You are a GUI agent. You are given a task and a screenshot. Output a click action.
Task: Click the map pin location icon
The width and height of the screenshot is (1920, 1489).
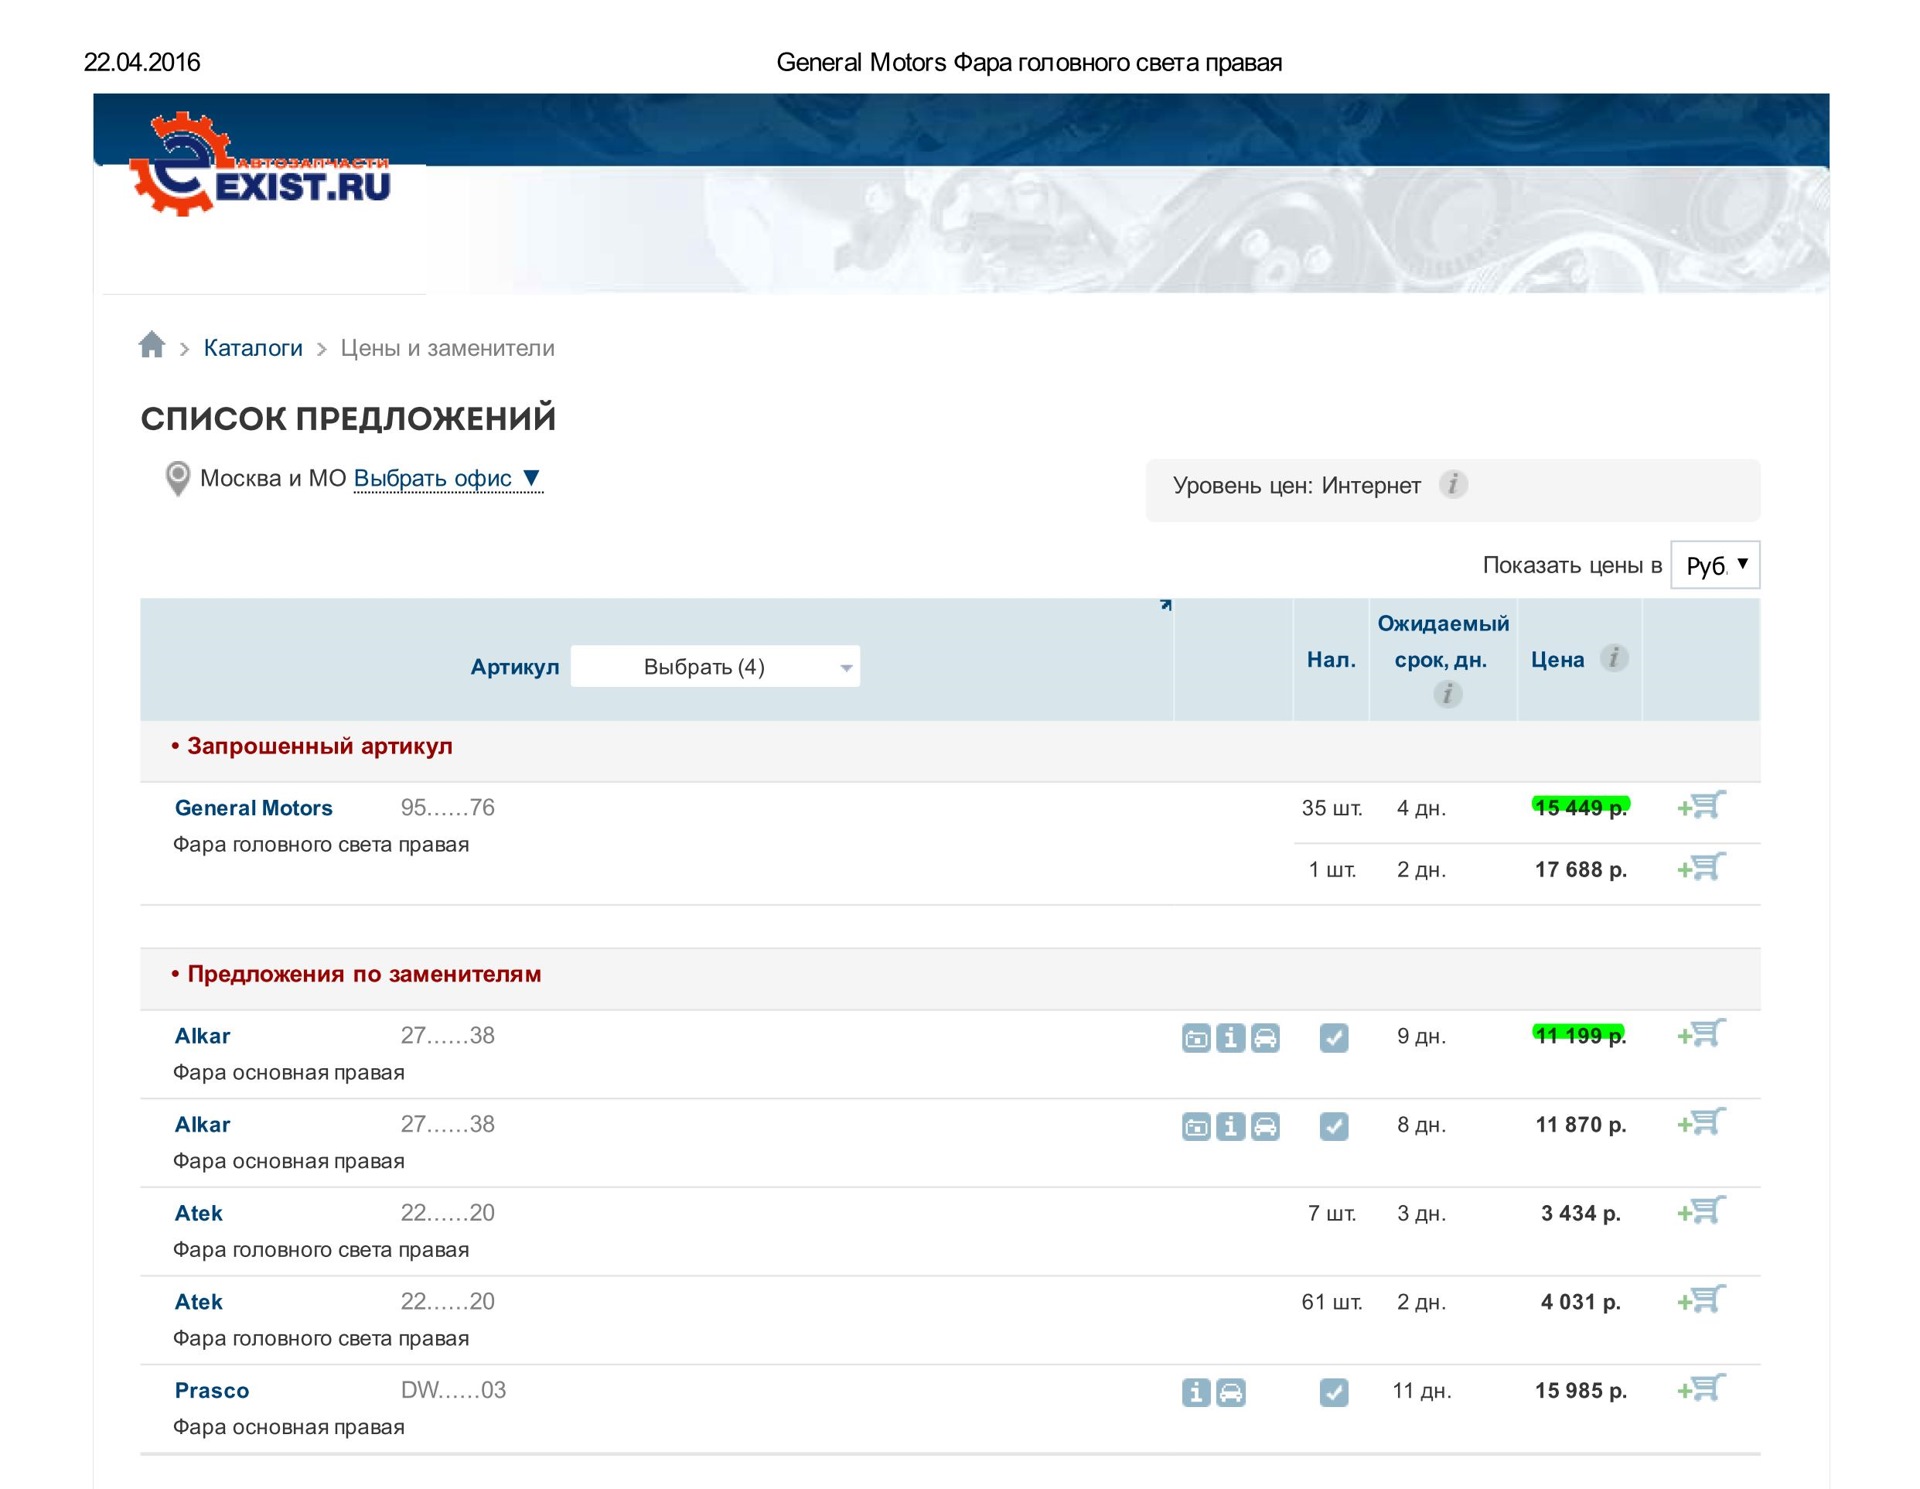(178, 479)
